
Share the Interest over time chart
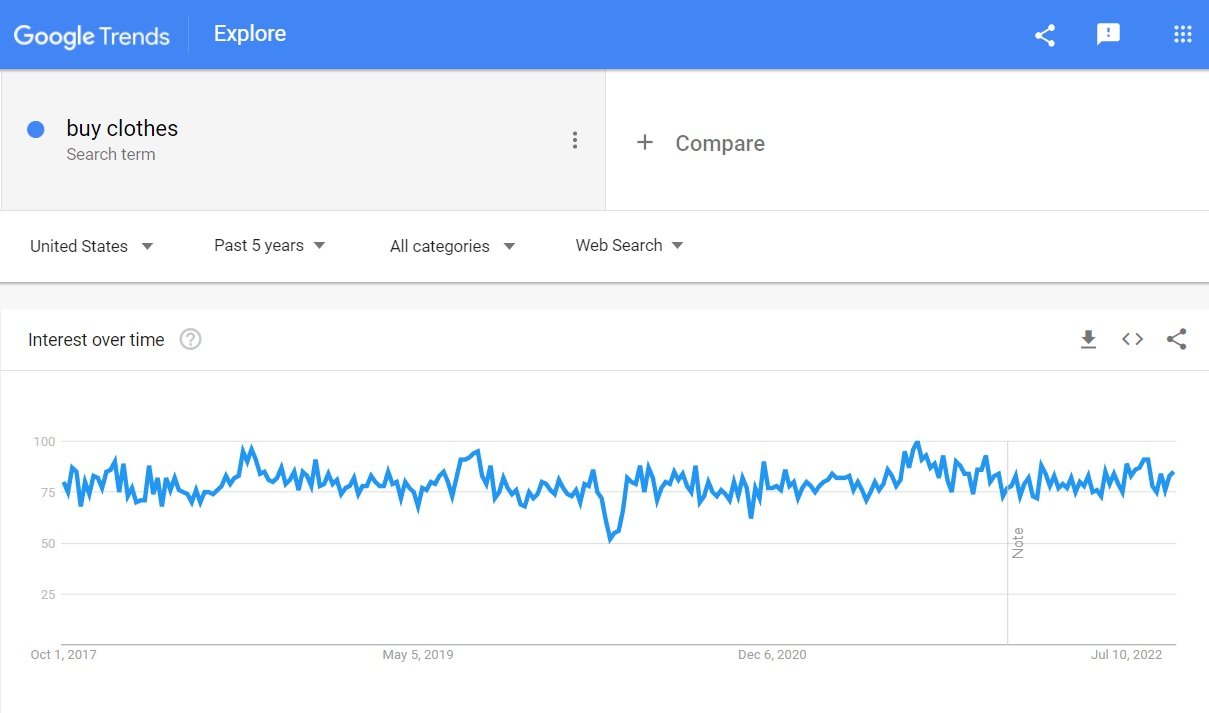coord(1176,340)
